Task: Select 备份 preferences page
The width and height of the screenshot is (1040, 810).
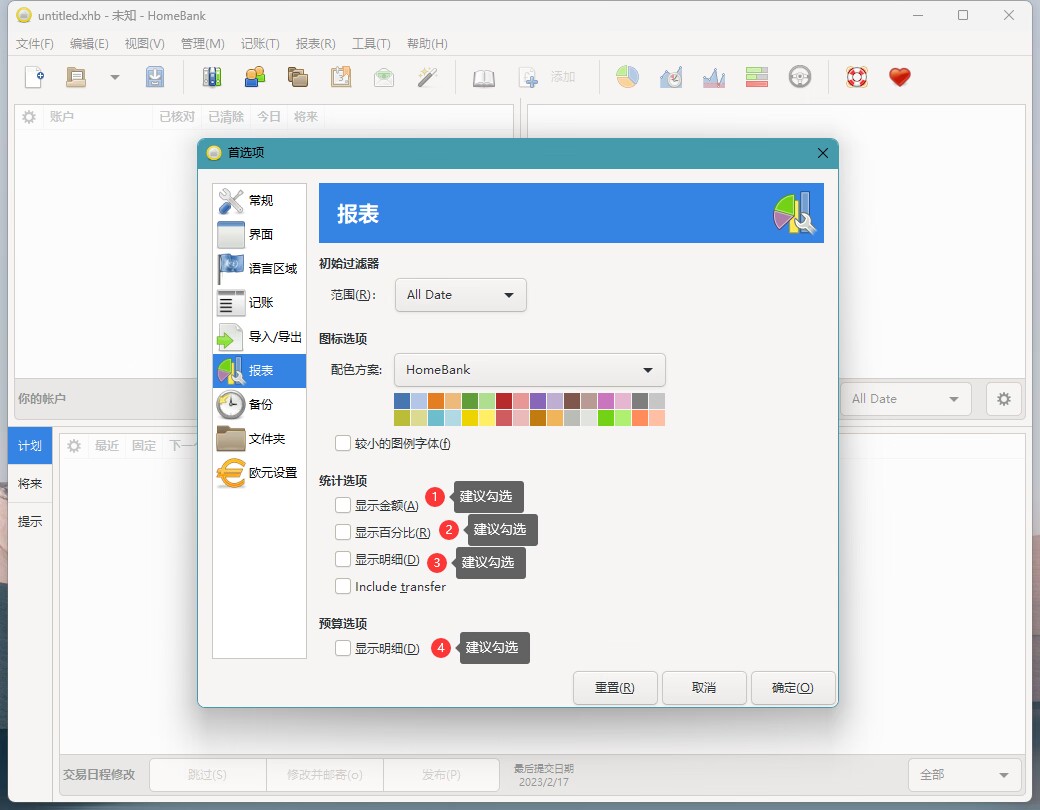Action: (259, 405)
